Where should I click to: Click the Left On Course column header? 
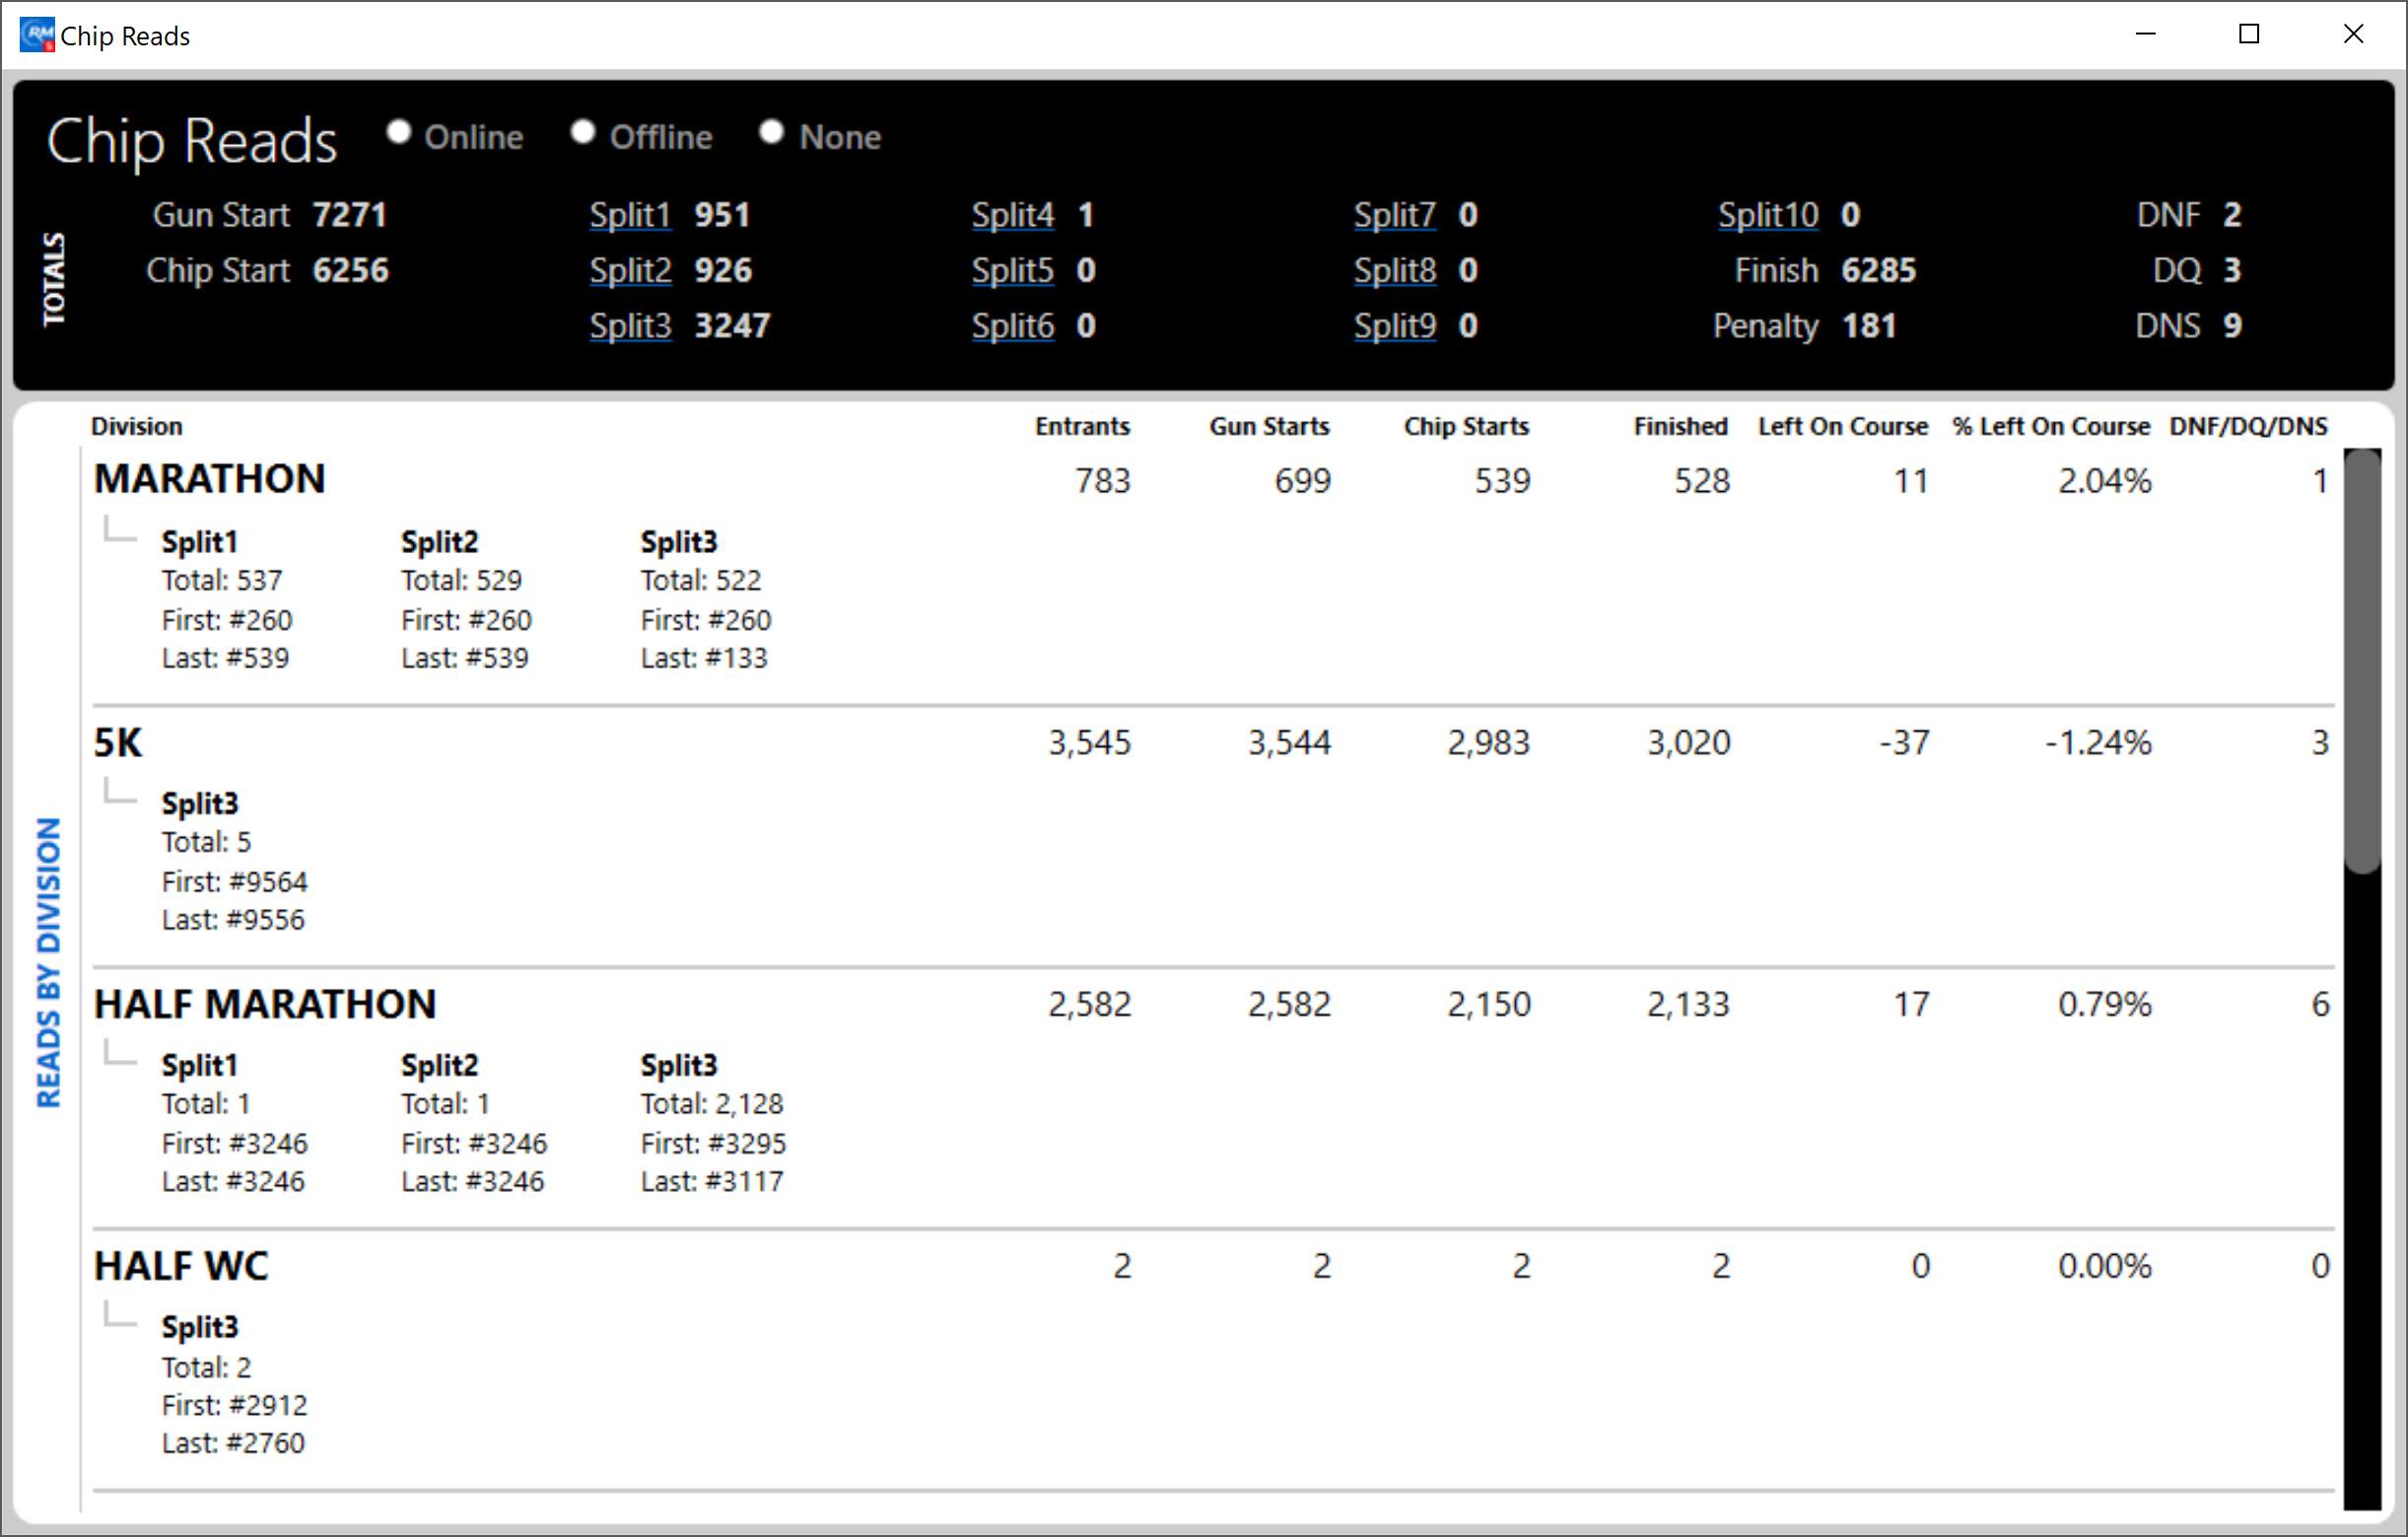1843,426
